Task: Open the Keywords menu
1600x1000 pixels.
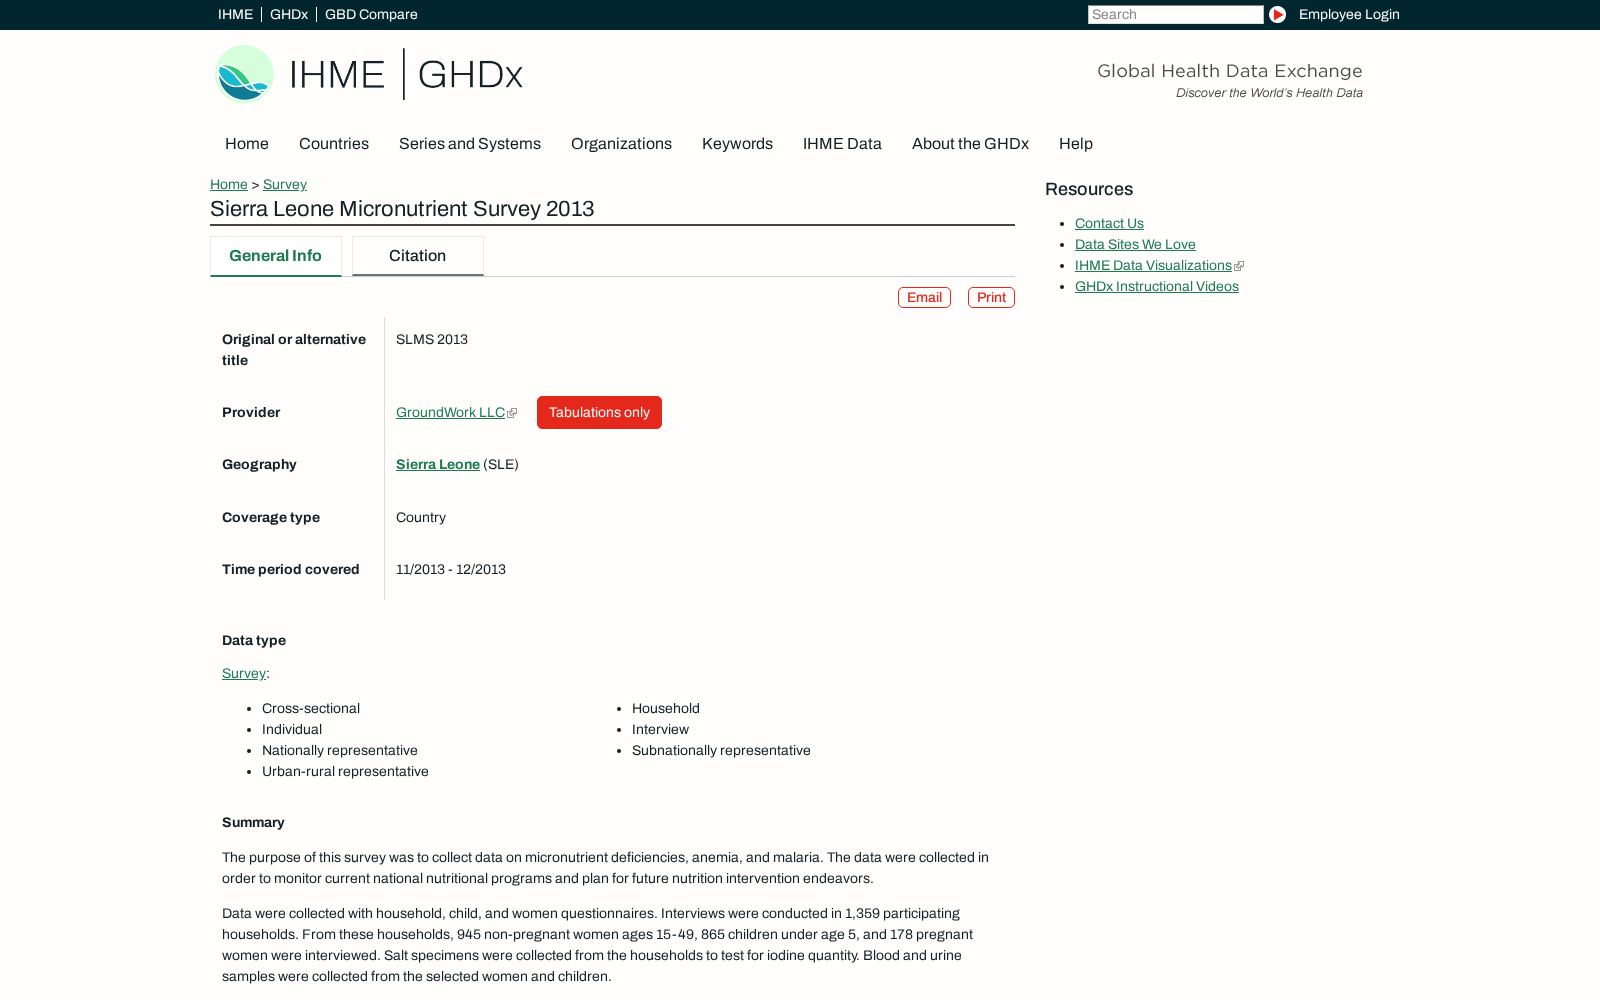Action: (x=737, y=143)
